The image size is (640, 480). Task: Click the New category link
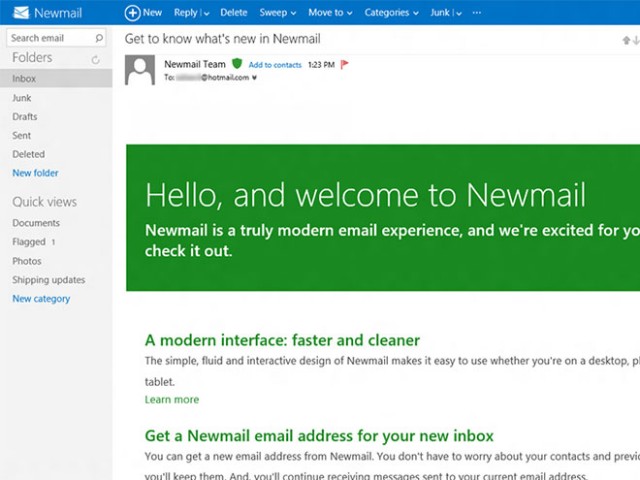41,299
